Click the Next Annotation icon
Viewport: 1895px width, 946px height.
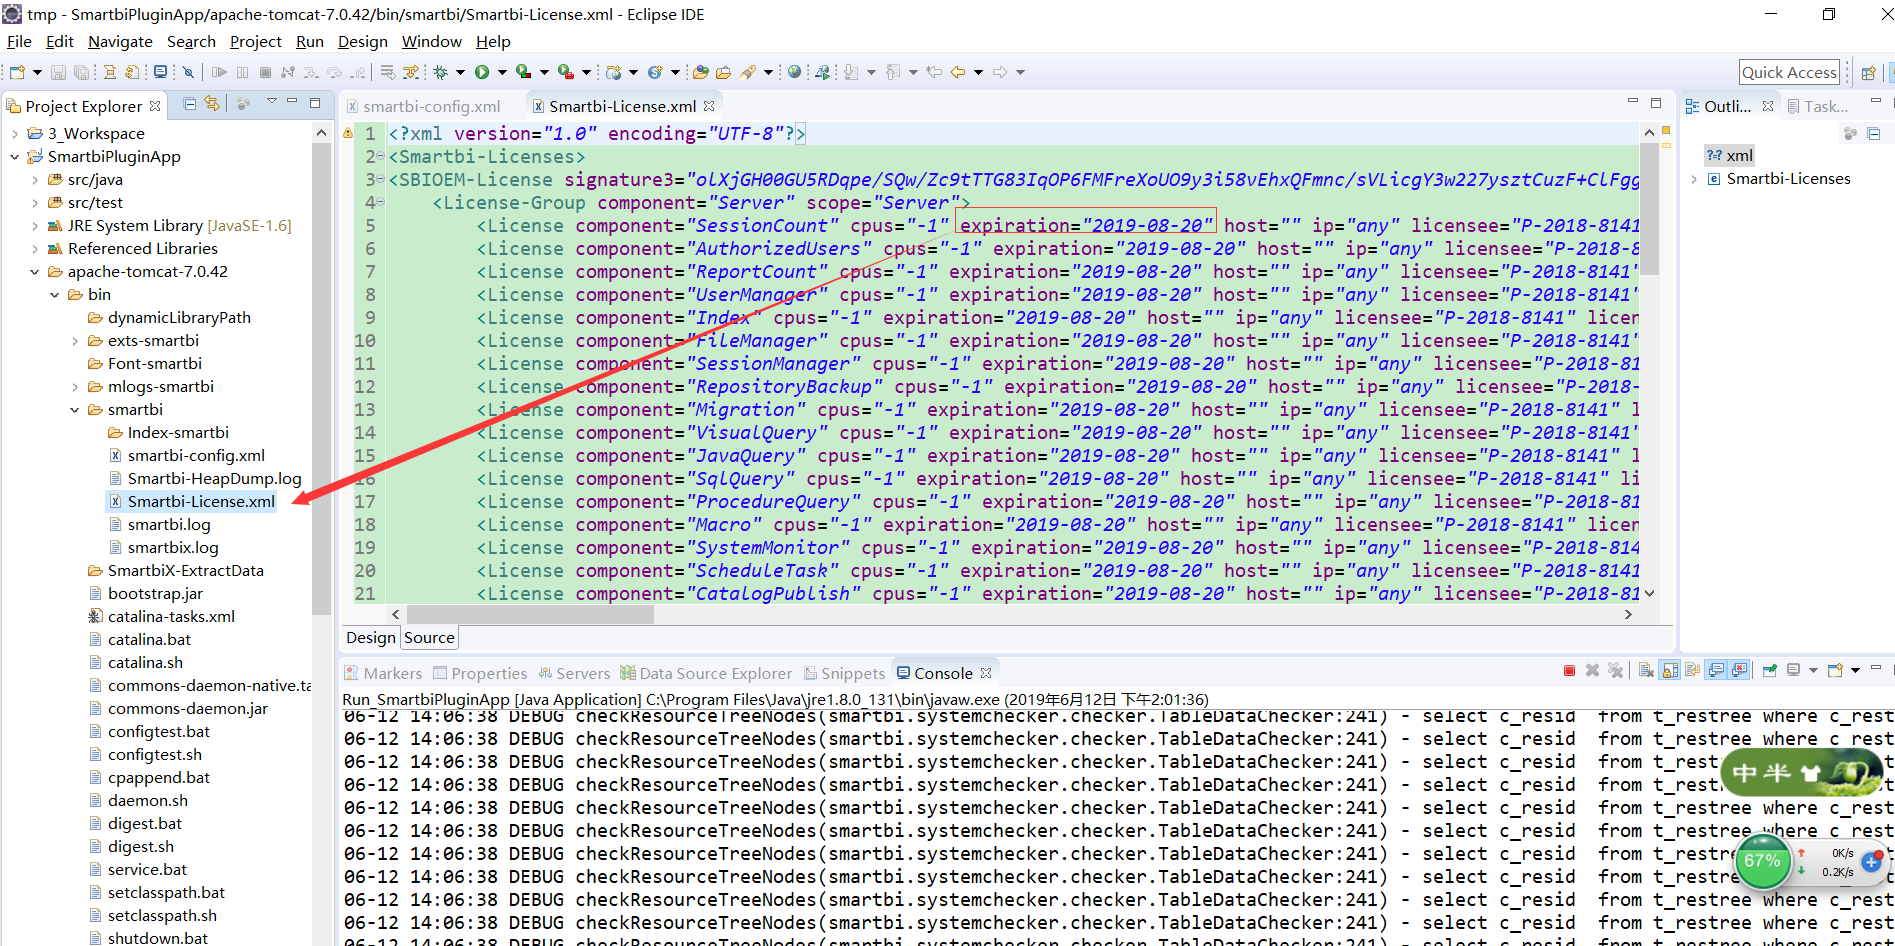851,72
